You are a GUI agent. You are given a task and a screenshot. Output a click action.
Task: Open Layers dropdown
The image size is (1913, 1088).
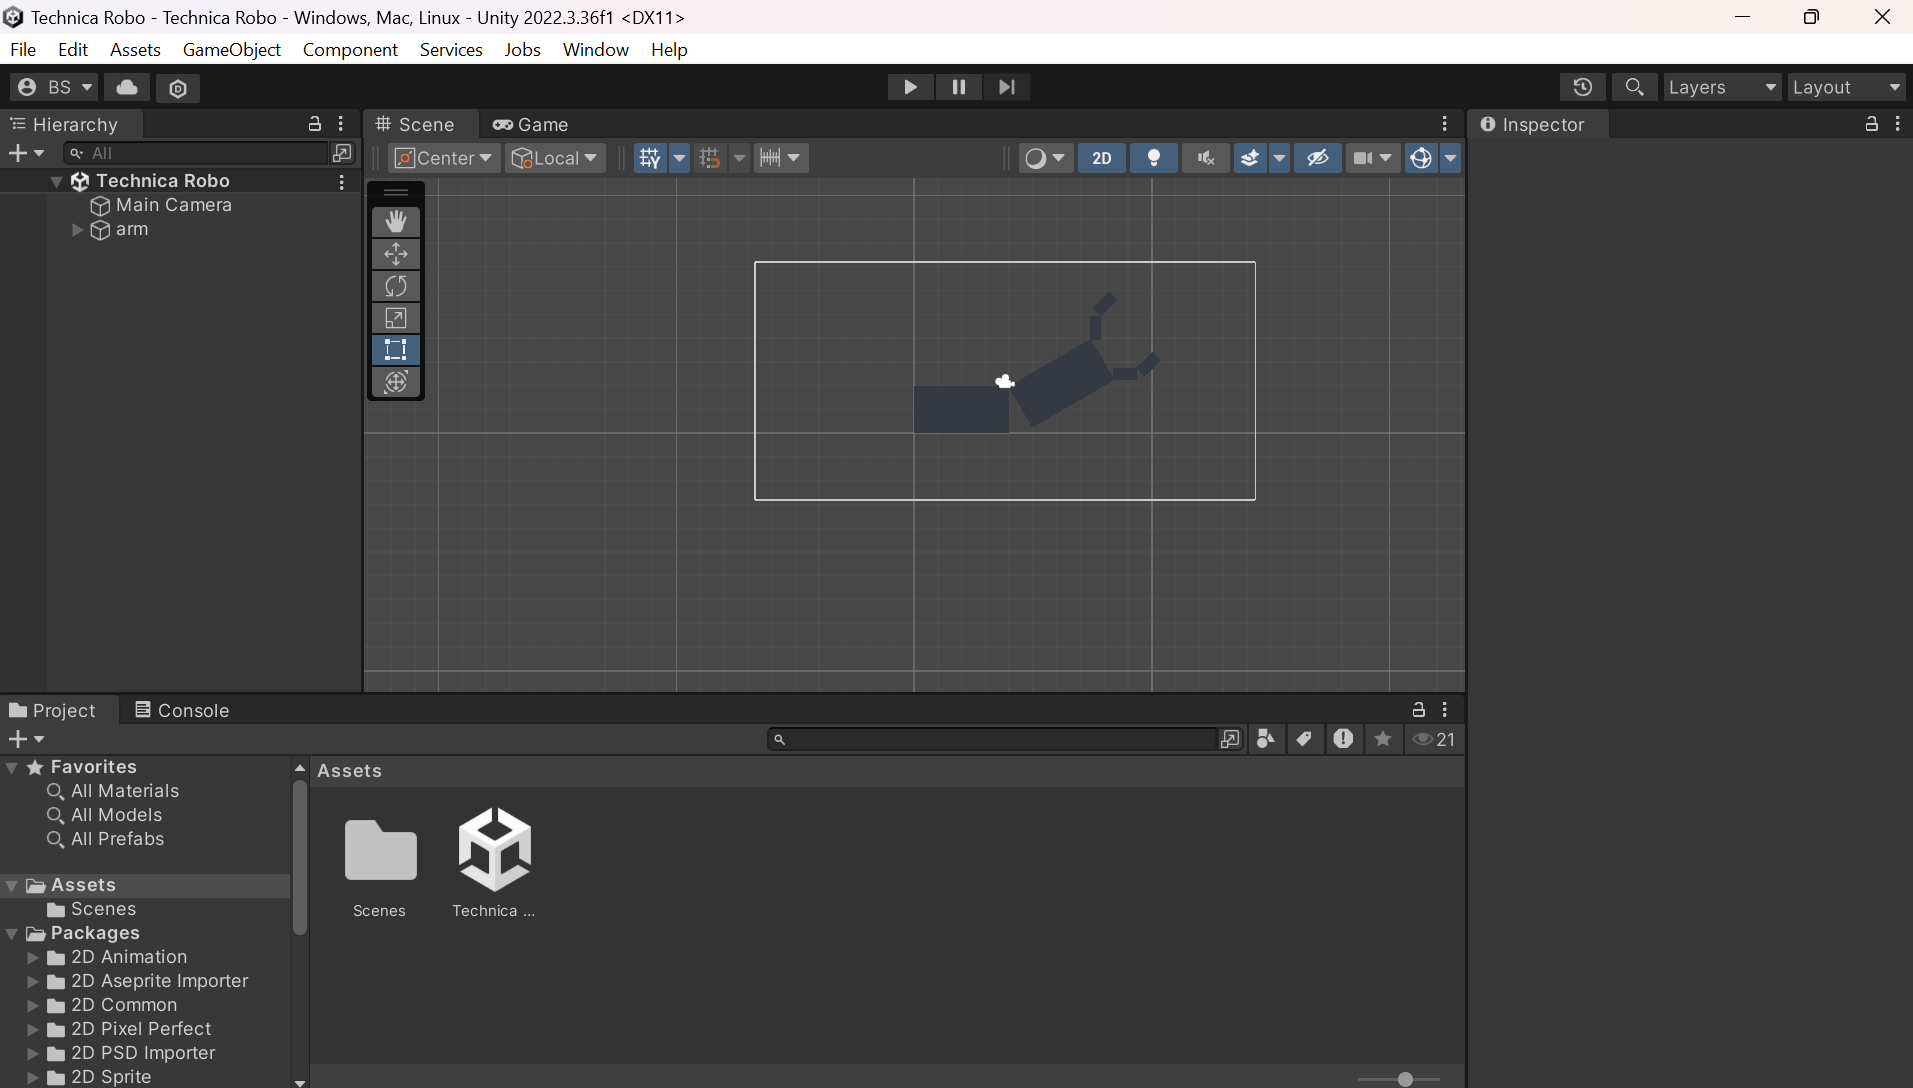[1722, 87]
